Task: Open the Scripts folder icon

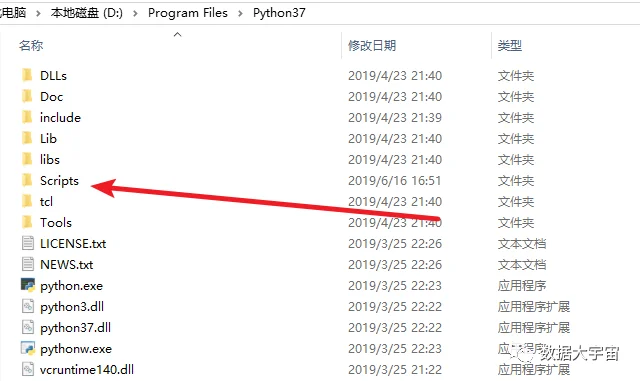Action: pos(27,180)
